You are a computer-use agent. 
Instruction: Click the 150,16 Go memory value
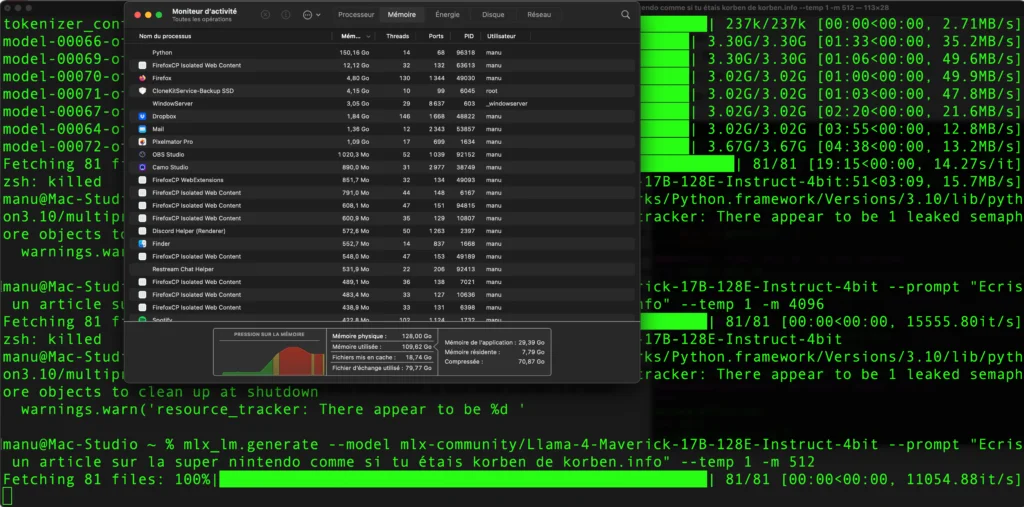(x=355, y=53)
